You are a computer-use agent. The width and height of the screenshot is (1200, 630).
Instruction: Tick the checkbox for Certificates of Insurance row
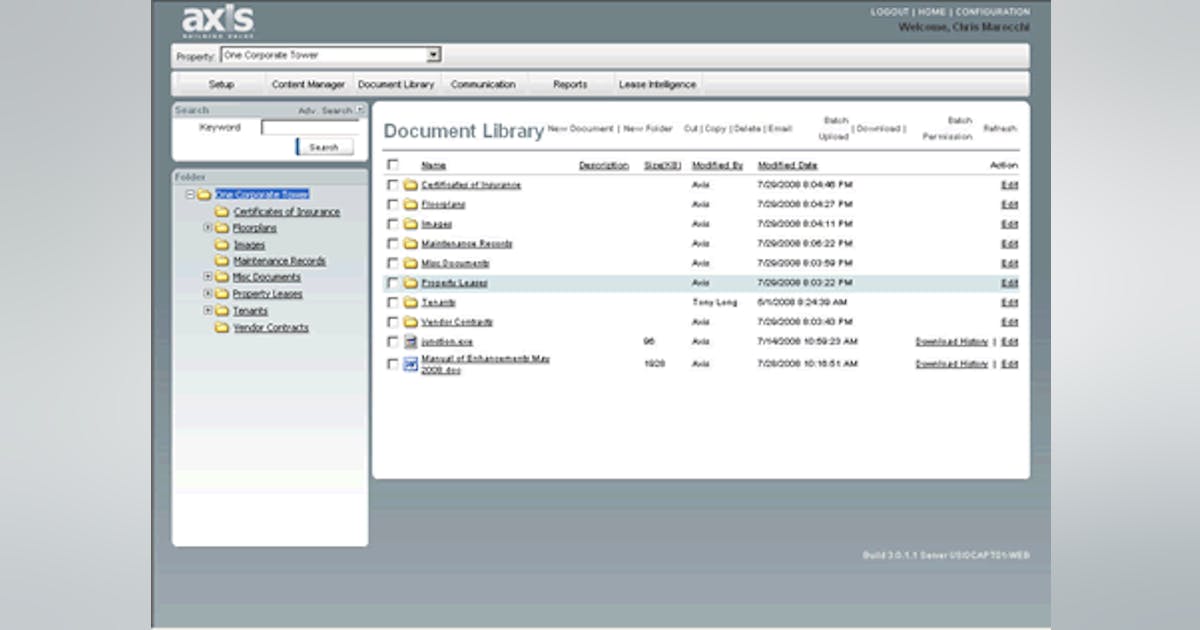point(392,185)
